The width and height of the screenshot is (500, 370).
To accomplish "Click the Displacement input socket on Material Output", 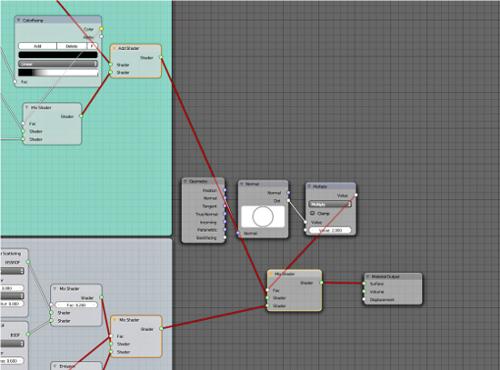I will coord(364,299).
